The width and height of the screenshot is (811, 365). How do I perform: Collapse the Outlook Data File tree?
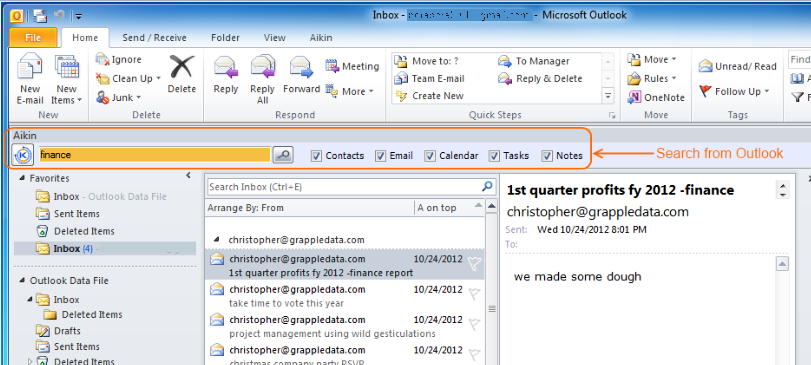click(x=22, y=281)
